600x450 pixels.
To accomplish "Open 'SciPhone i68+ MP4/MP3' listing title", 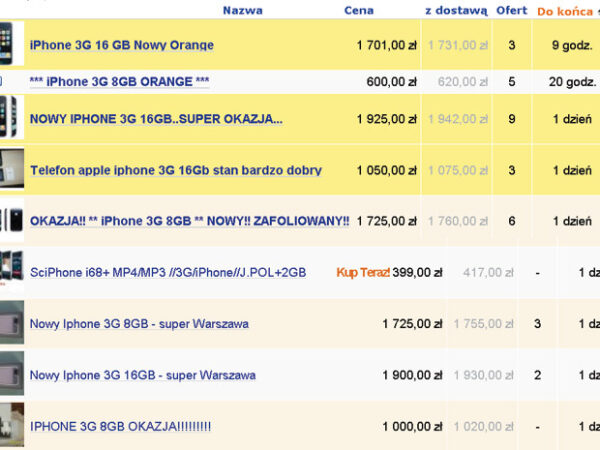I will pos(168,272).
